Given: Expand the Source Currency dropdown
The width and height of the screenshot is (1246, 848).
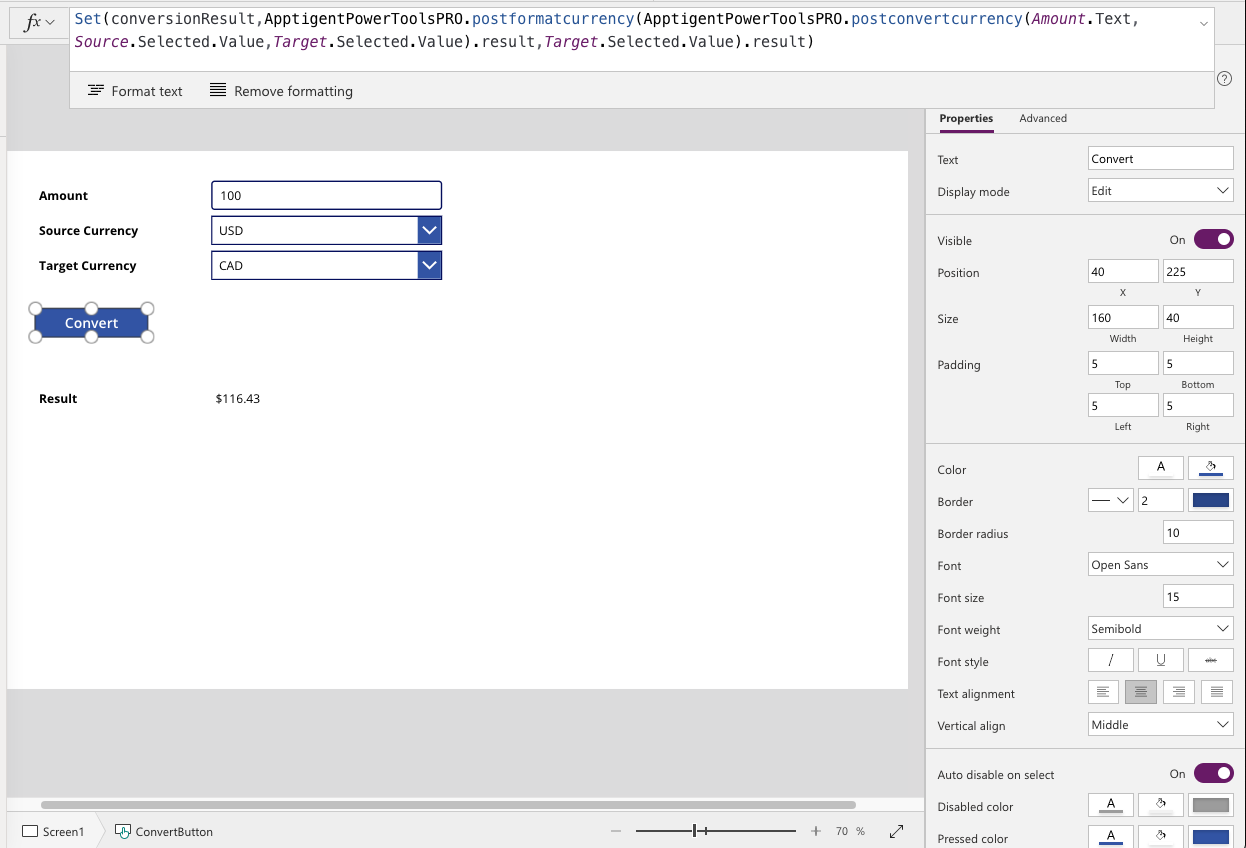Looking at the screenshot, I should tap(429, 230).
